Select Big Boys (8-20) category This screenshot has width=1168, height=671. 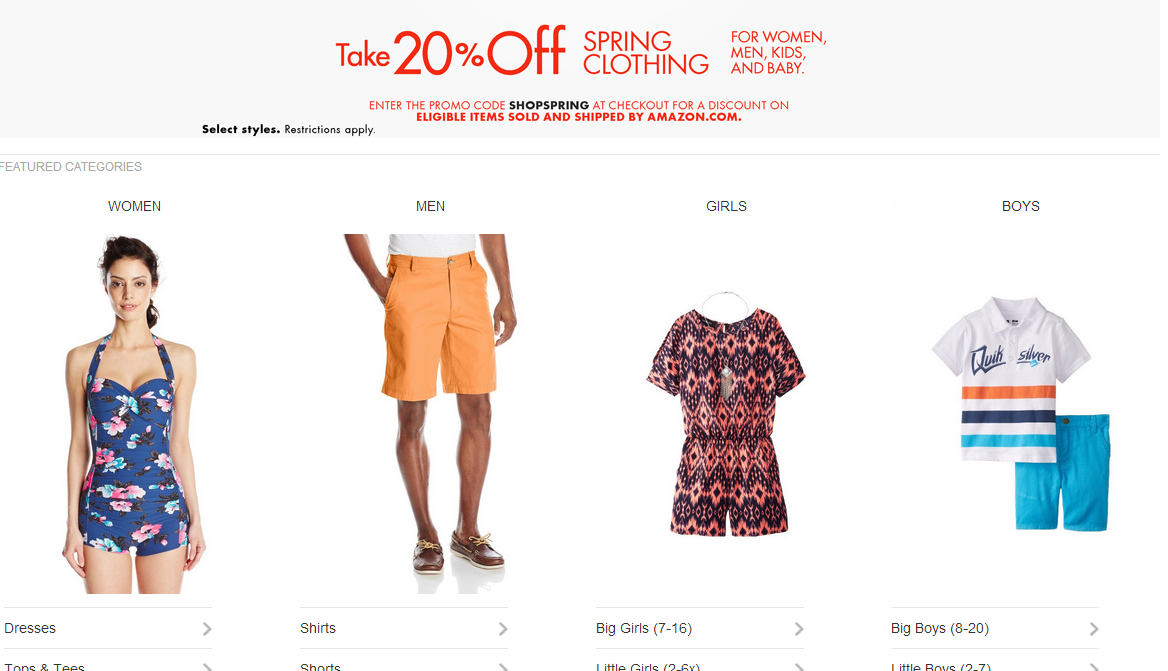point(940,629)
